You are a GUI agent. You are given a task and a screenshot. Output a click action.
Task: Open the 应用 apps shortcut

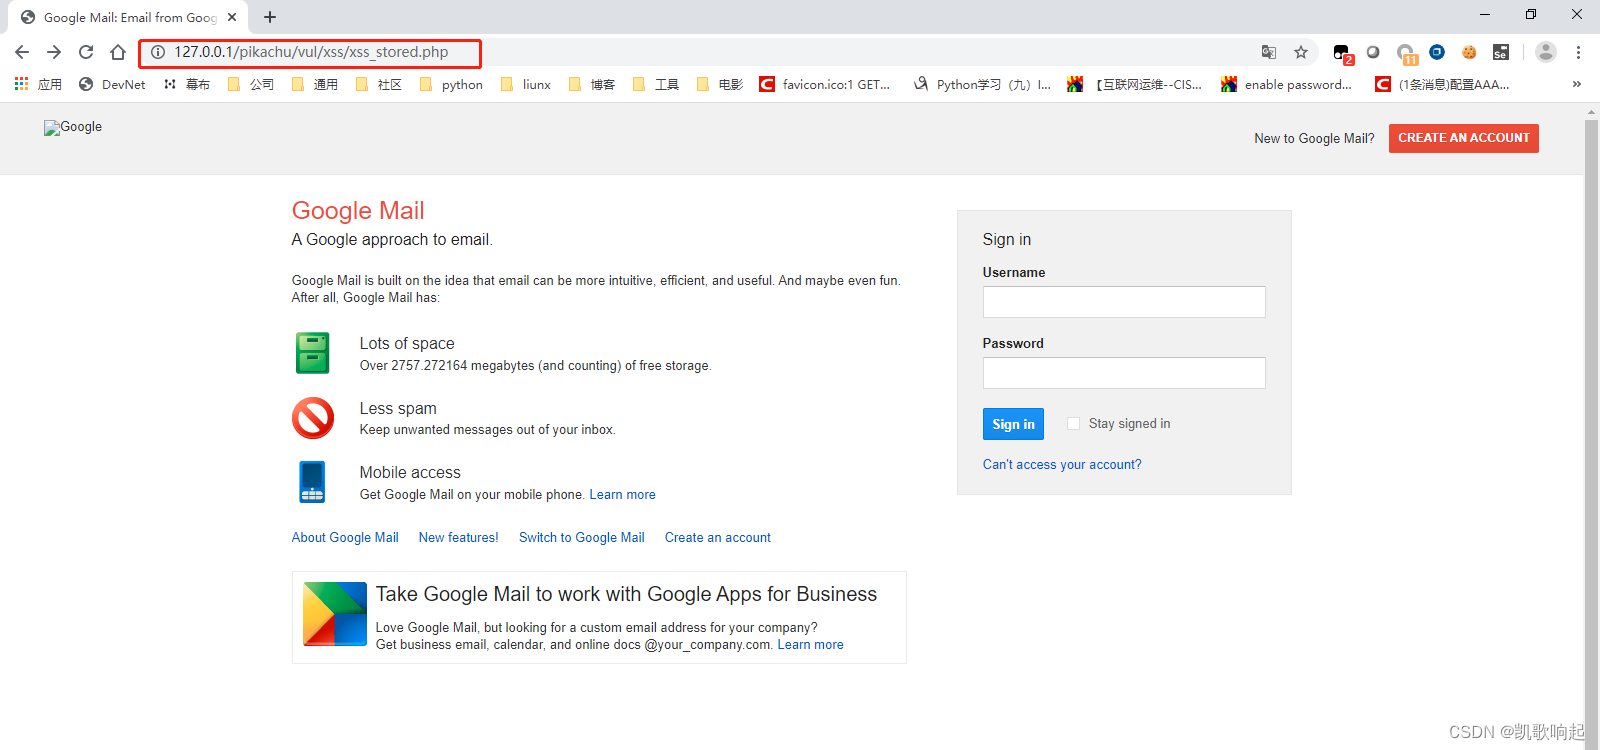pyautogui.click(x=38, y=84)
